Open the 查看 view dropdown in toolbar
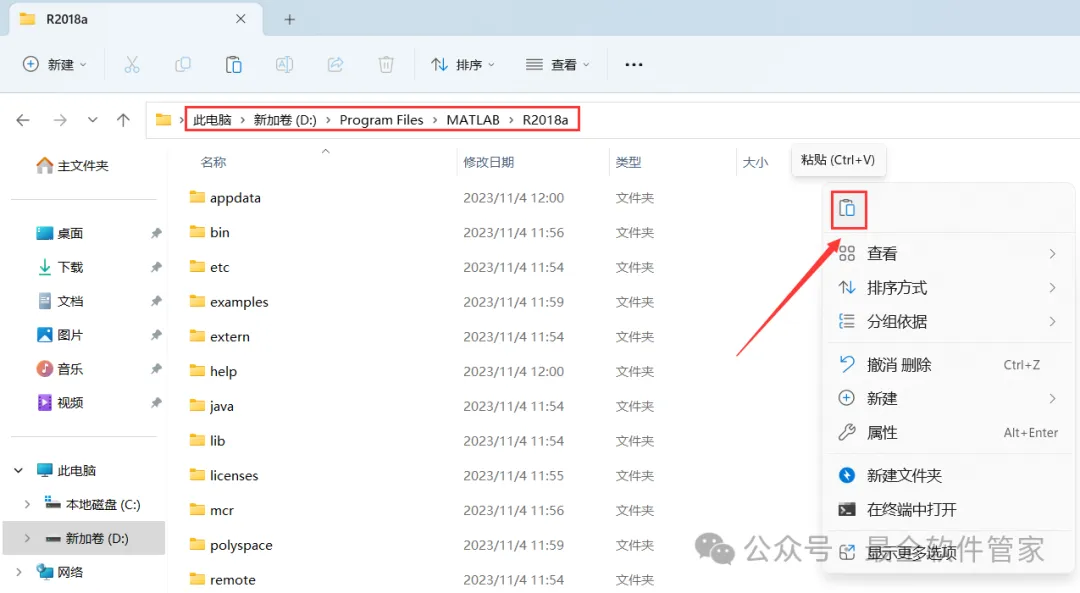 tap(557, 65)
